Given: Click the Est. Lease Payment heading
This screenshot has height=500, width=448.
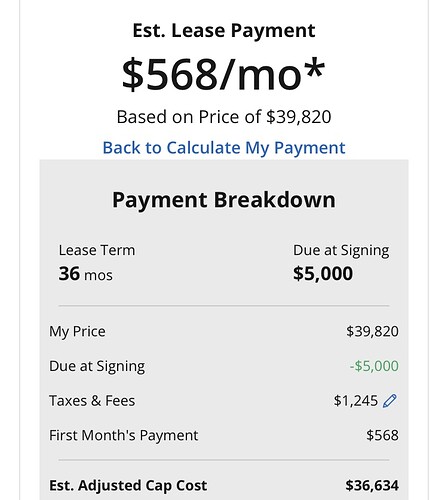Looking at the screenshot, I should coord(224,30).
